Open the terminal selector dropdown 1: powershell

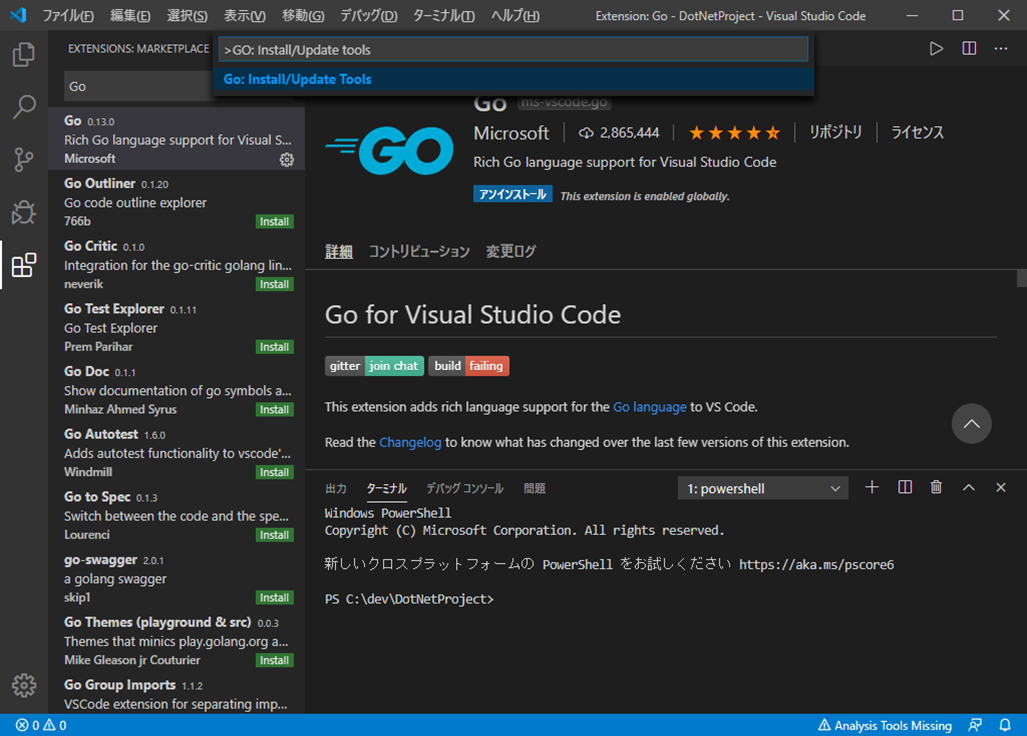pyautogui.click(x=762, y=488)
